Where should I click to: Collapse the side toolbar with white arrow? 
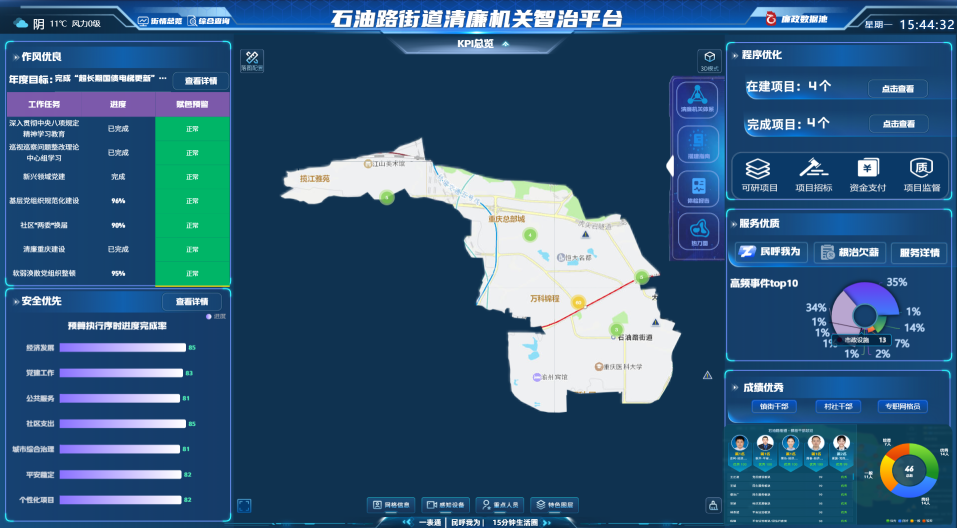pos(670,164)
